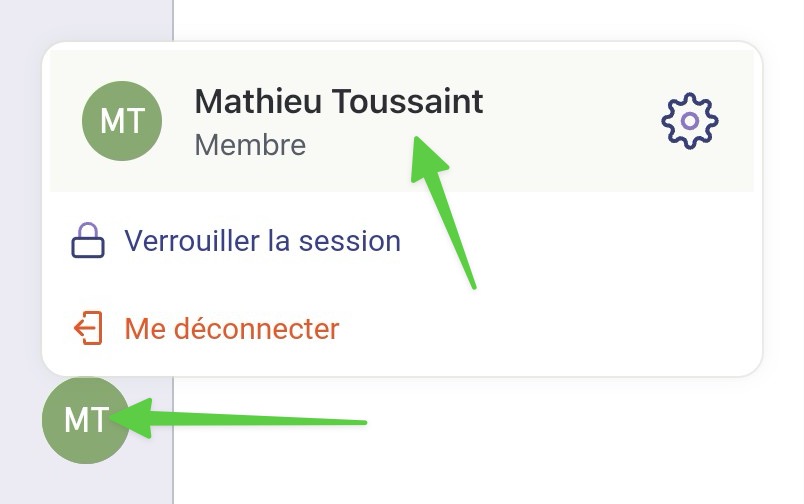This screenshot has width=804, height=504.
Task: Click the purple center circle of the gear icon
Action: (690, 121)
